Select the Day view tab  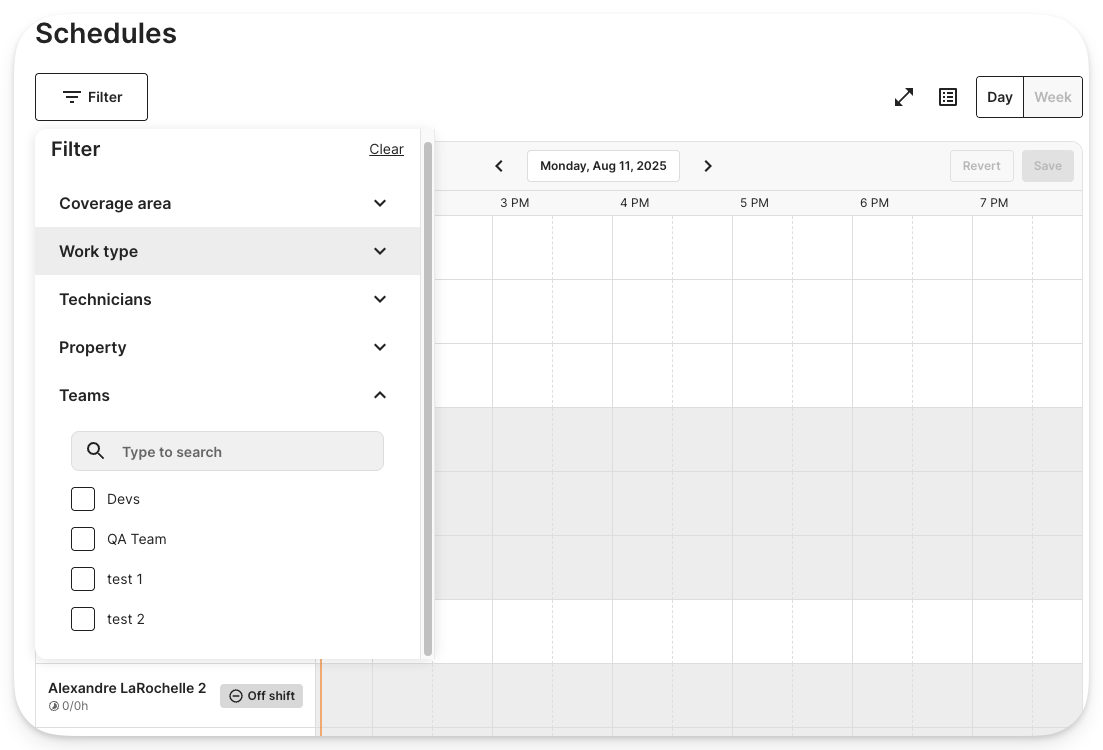point(999,96)
